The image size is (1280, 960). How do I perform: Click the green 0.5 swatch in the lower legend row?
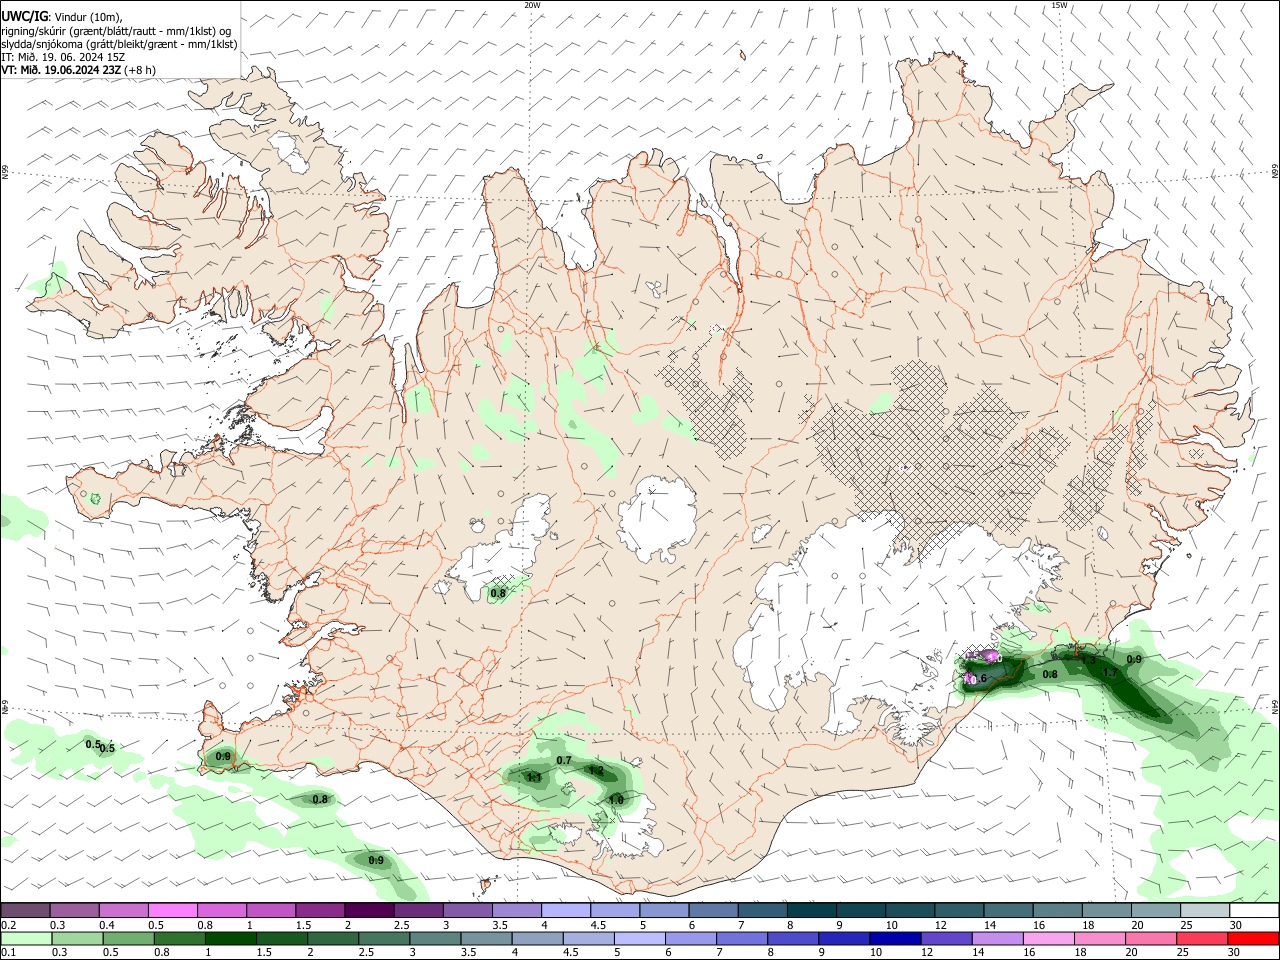pos(128,938)
